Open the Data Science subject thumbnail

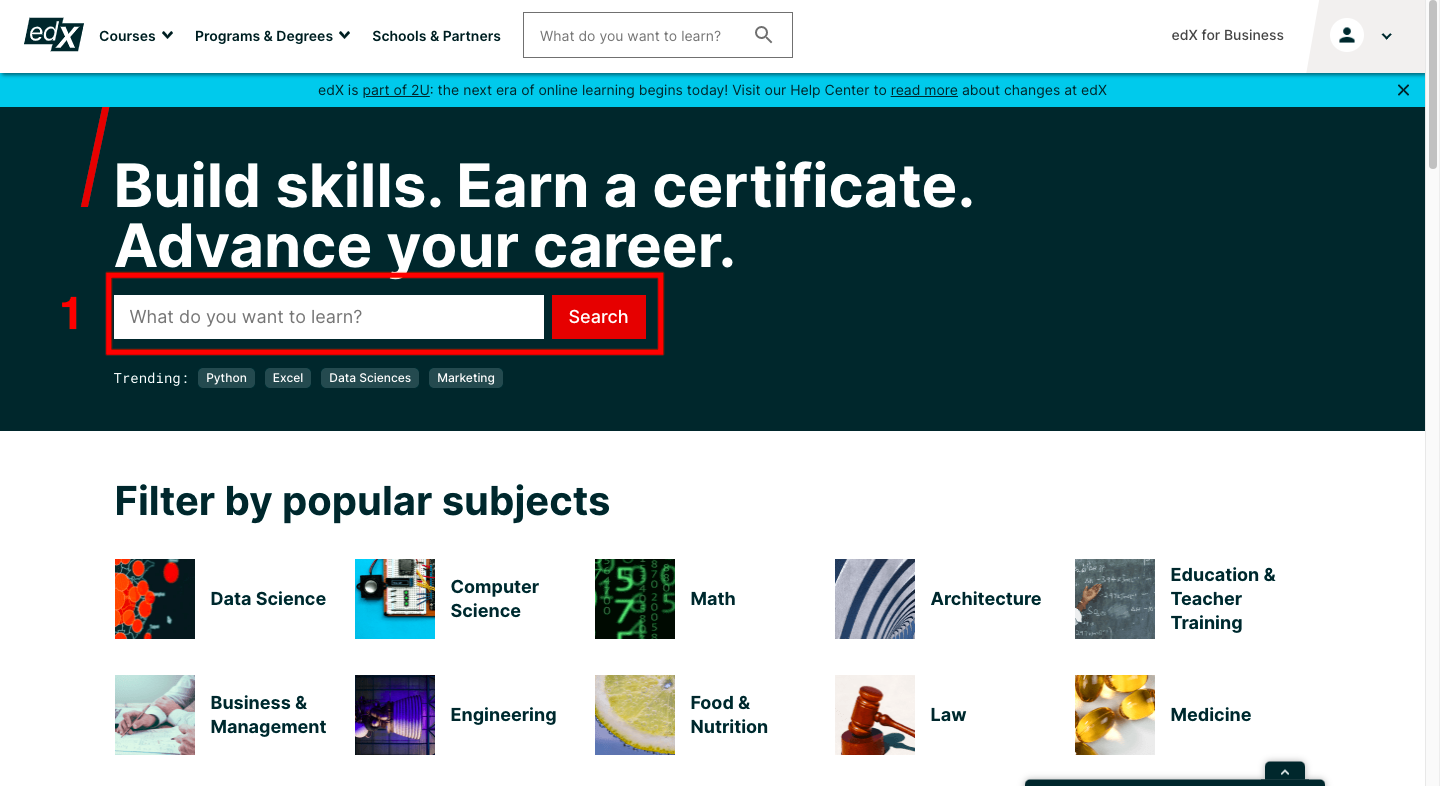tap(155, 599)
